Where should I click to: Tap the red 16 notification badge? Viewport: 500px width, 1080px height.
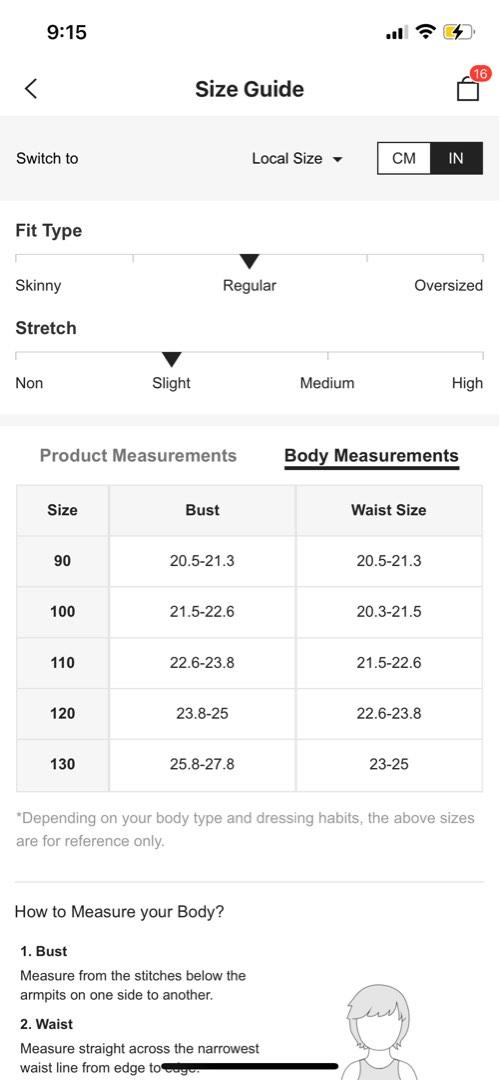pyautogui.click(x=480, y=74)
